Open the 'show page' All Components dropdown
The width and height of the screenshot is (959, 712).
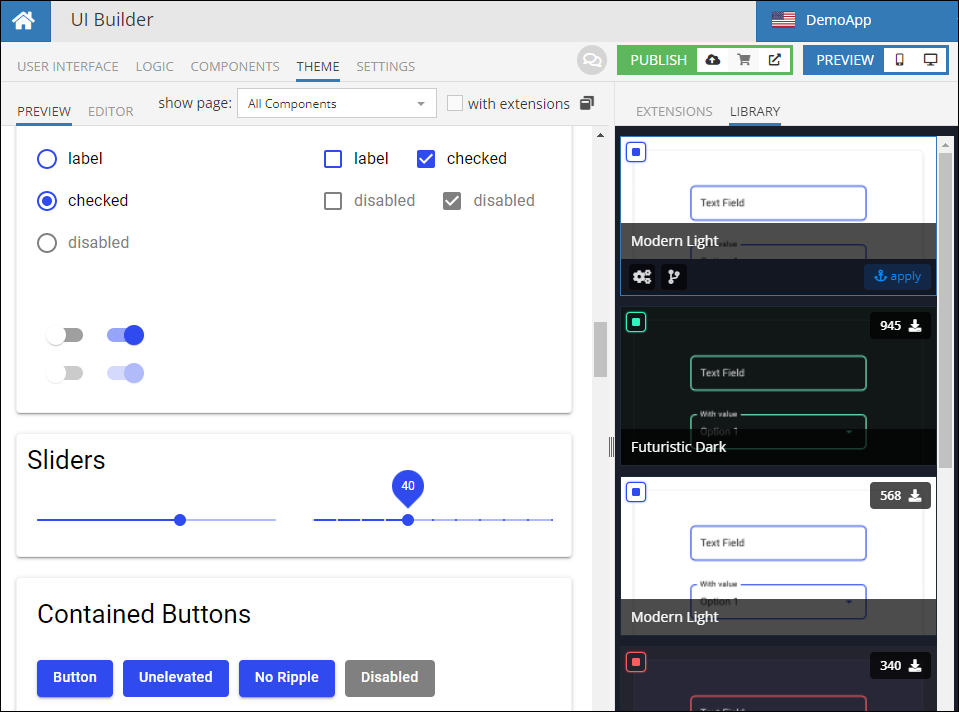(337, 103)
